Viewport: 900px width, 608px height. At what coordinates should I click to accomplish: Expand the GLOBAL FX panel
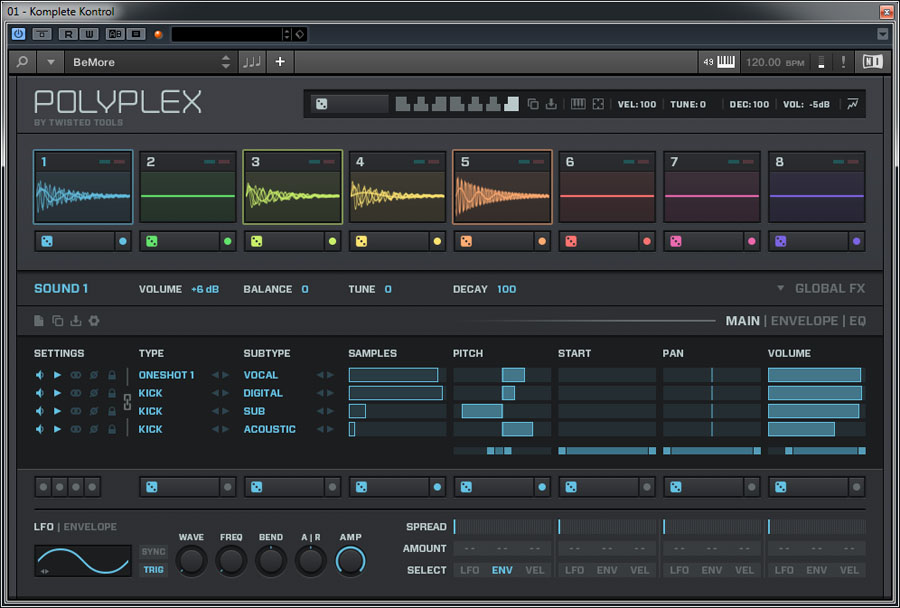[821, 289]
